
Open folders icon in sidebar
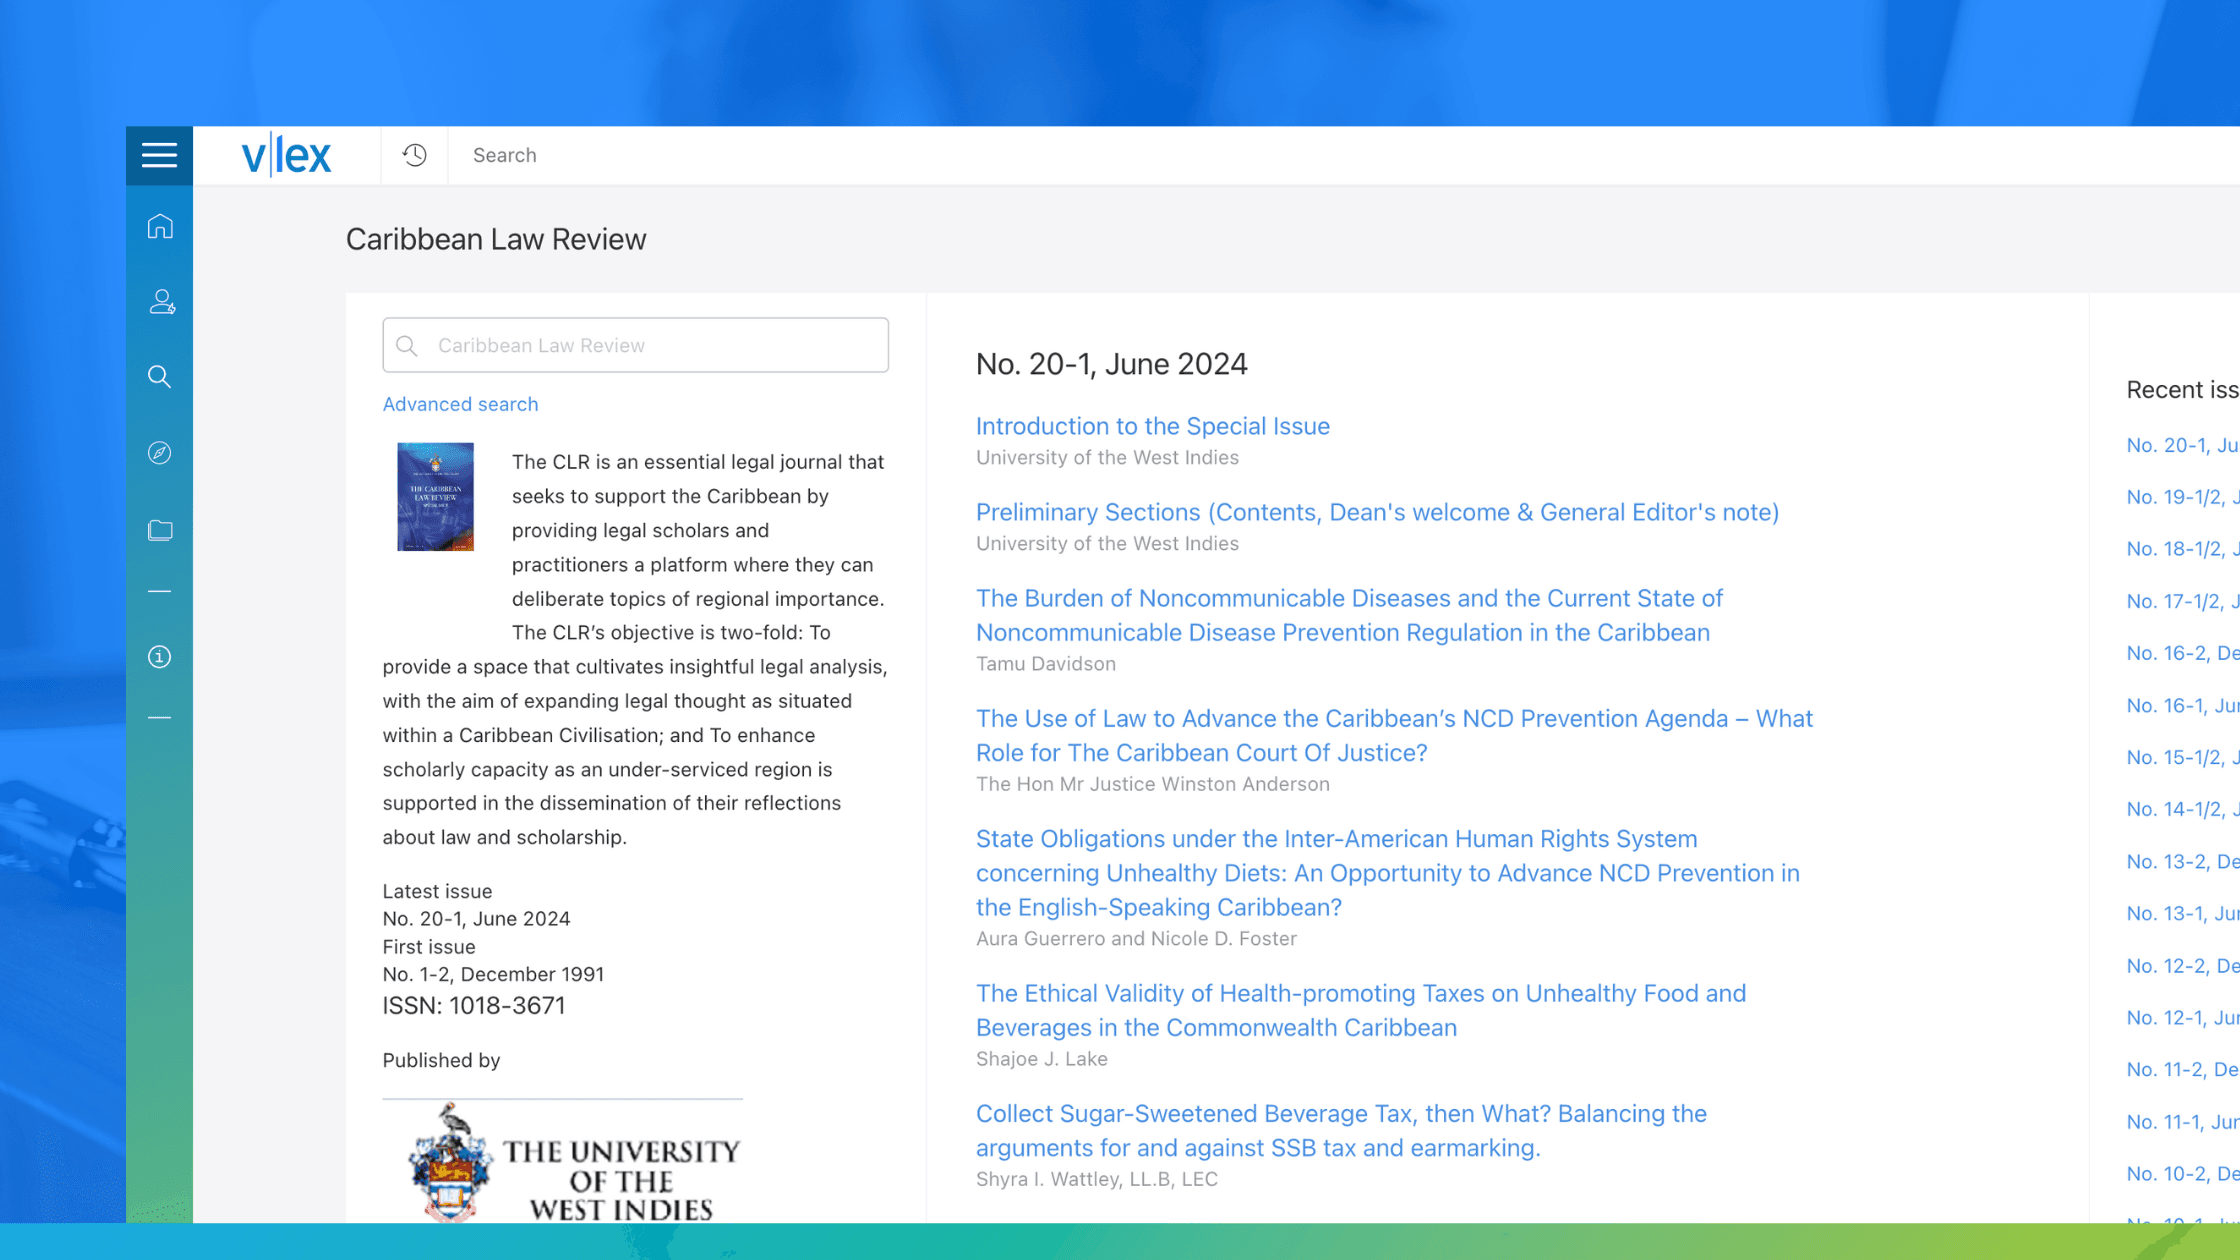coord(160,530)
